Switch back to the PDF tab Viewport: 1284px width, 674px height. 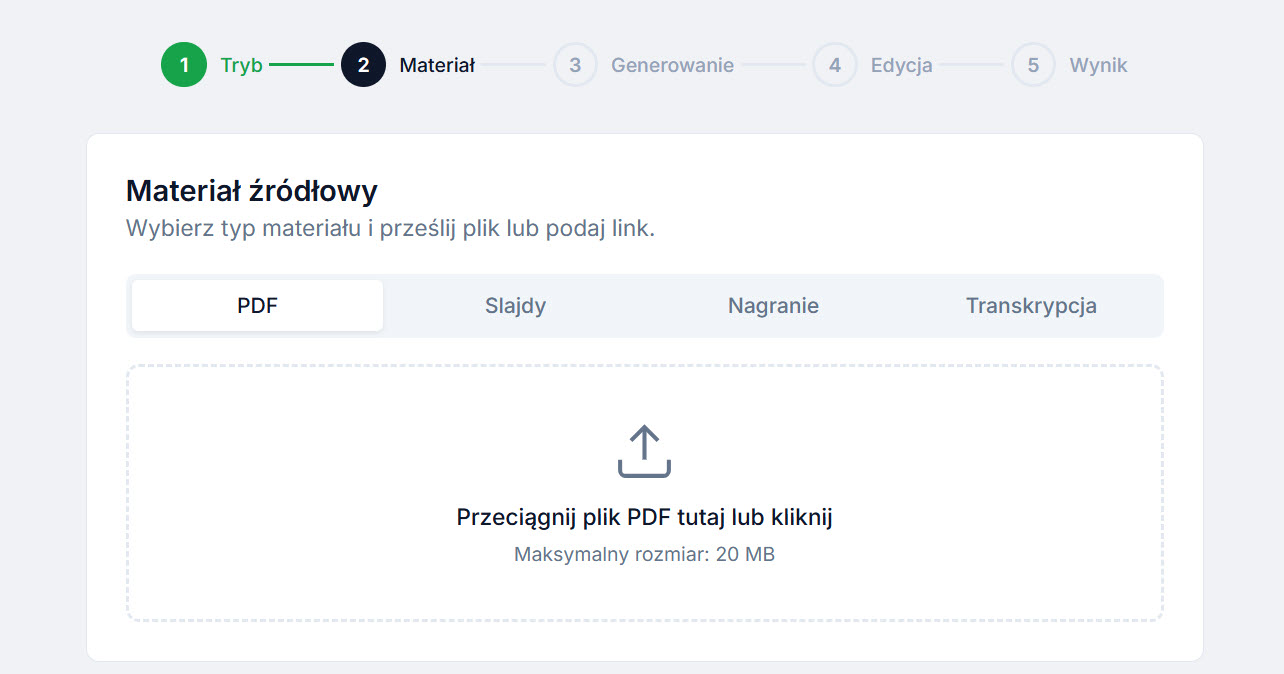256,305
